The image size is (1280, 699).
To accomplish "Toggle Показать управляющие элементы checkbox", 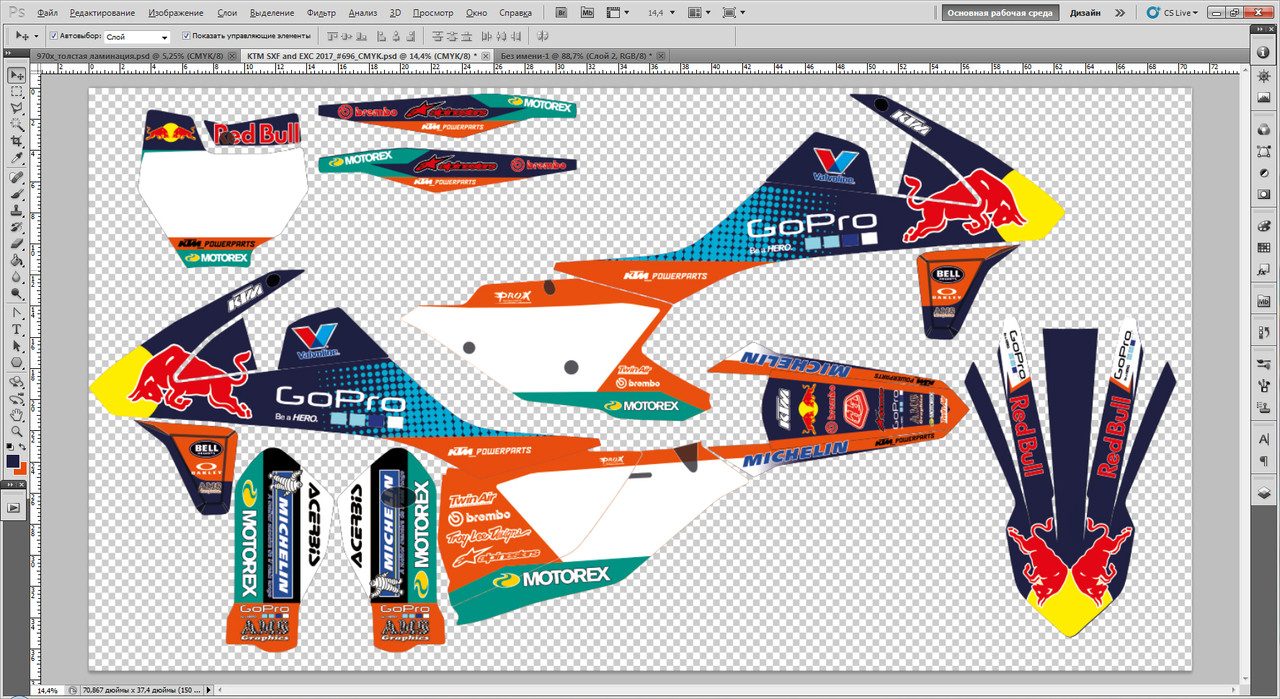I will pyautogui.click(x=186, y=36).
